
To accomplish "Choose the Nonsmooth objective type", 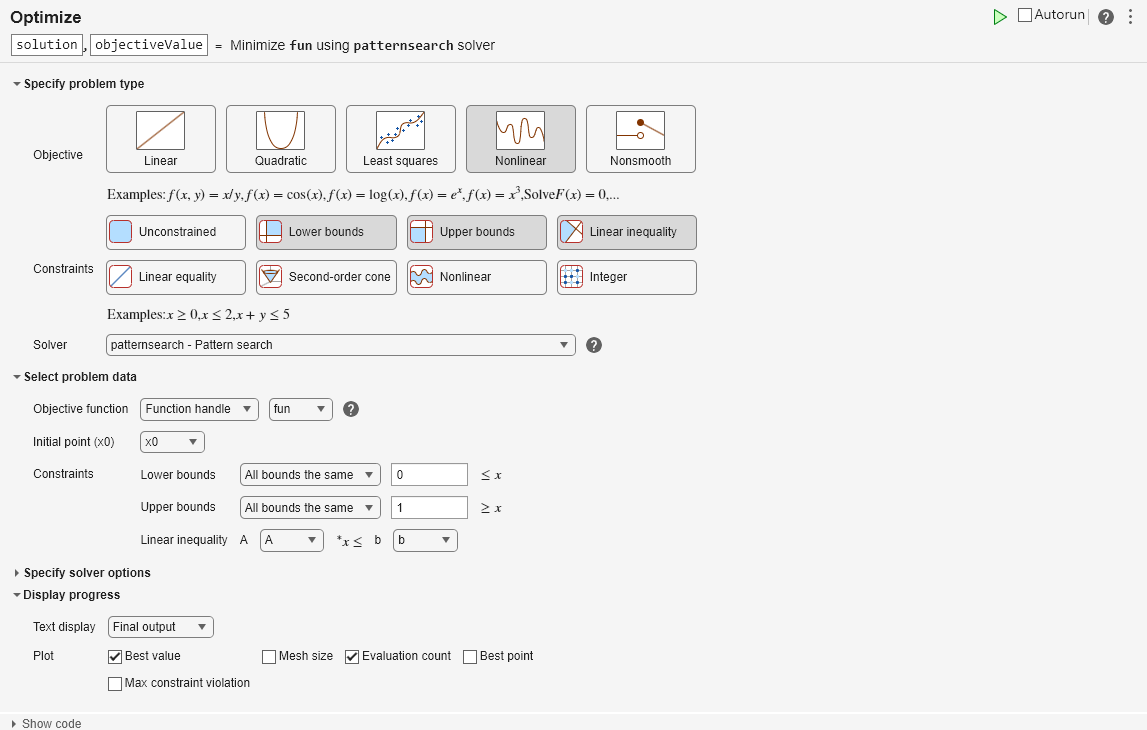I will (x=640, y=139).
